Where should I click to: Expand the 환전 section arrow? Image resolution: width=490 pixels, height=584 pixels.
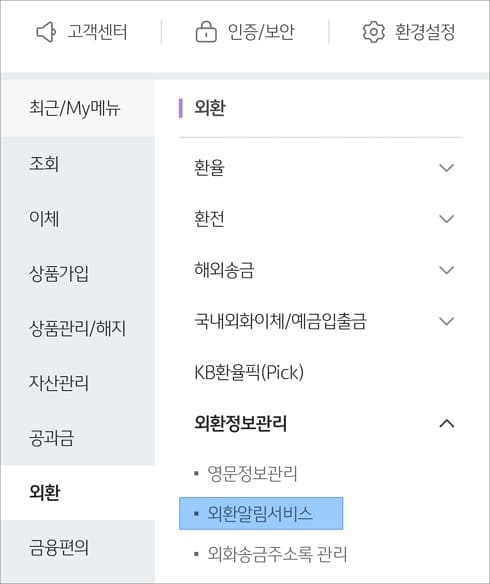pos(446,219)
